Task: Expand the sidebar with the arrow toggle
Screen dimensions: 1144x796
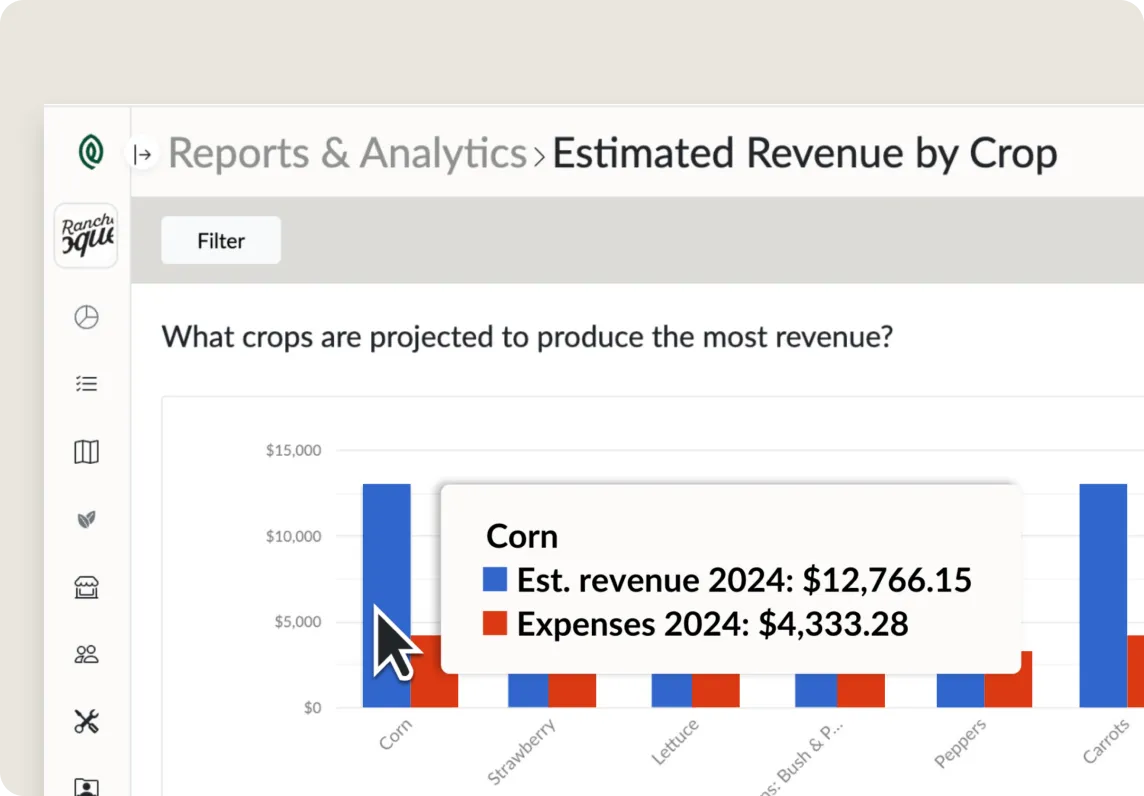Action: [x=143, y=154]
